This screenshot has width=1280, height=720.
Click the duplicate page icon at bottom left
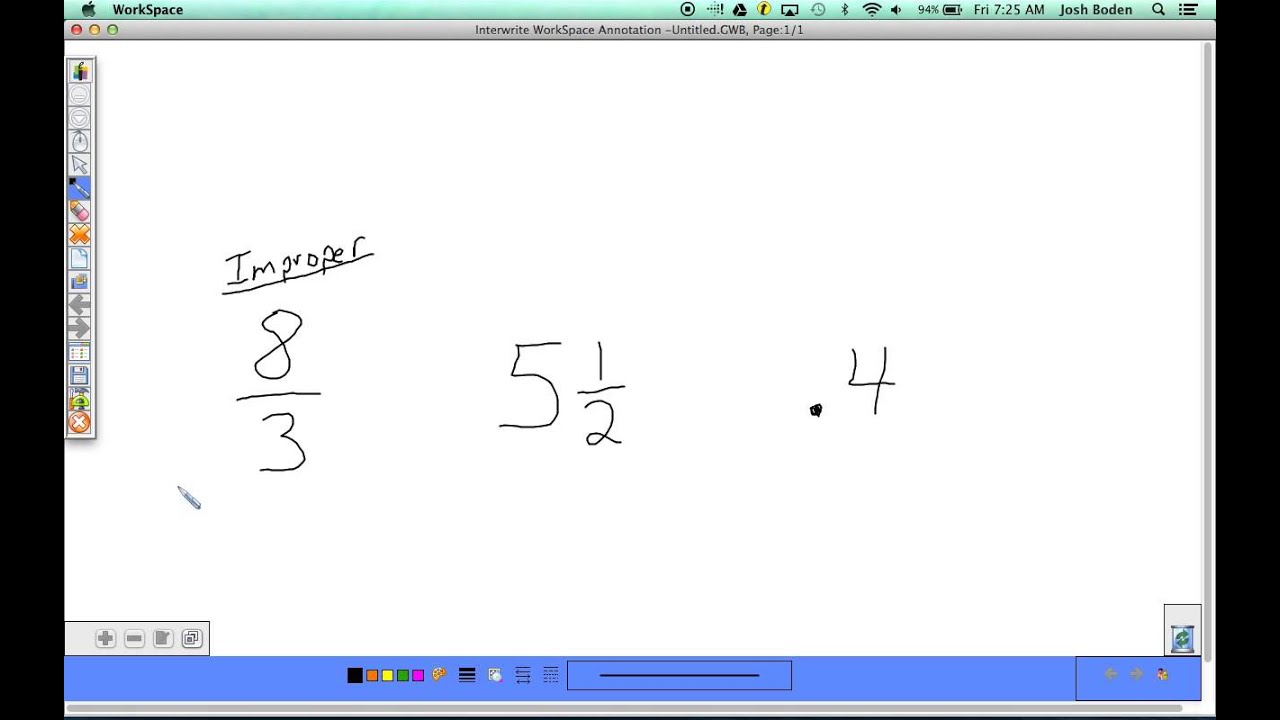[192, 638]
